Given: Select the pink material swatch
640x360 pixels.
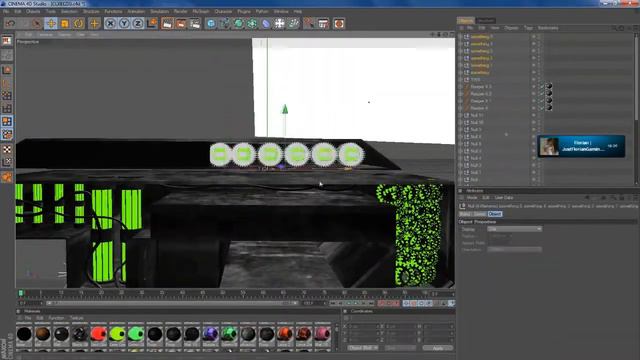Looking at the screenshot, I should pyautogui.click(x=322, y=334).
